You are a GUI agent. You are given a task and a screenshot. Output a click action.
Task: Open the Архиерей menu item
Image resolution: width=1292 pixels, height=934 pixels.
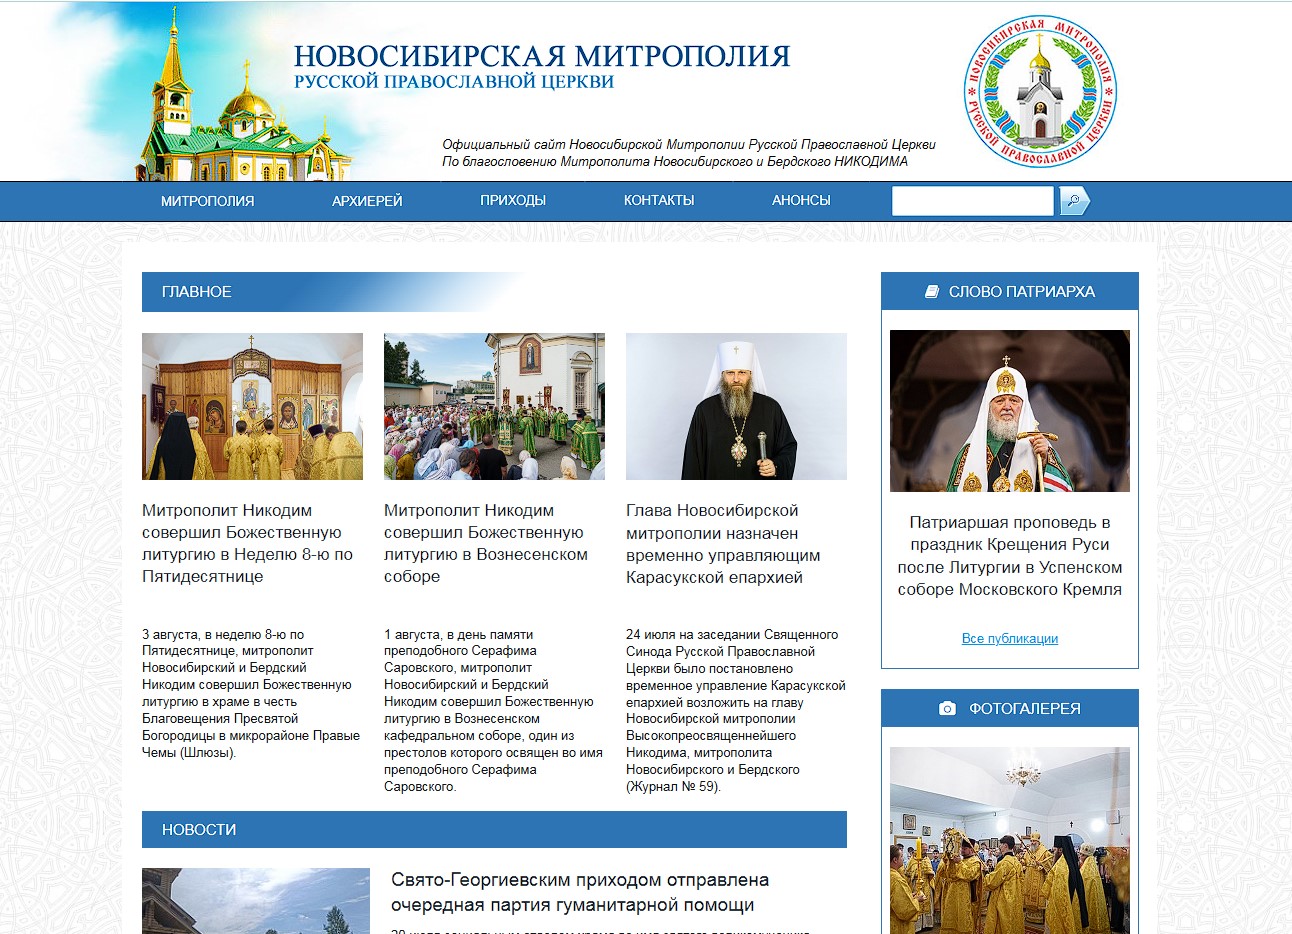[x=367, y=201]
